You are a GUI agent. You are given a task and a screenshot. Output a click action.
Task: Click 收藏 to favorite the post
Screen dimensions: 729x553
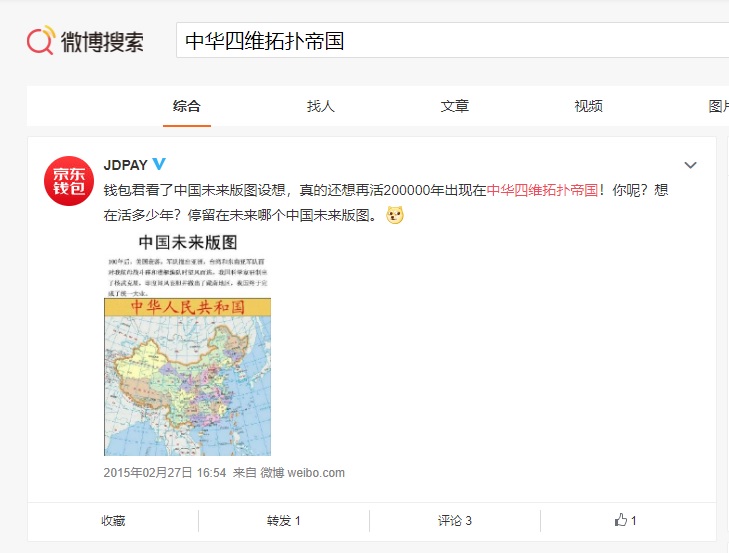coord(113,520)
